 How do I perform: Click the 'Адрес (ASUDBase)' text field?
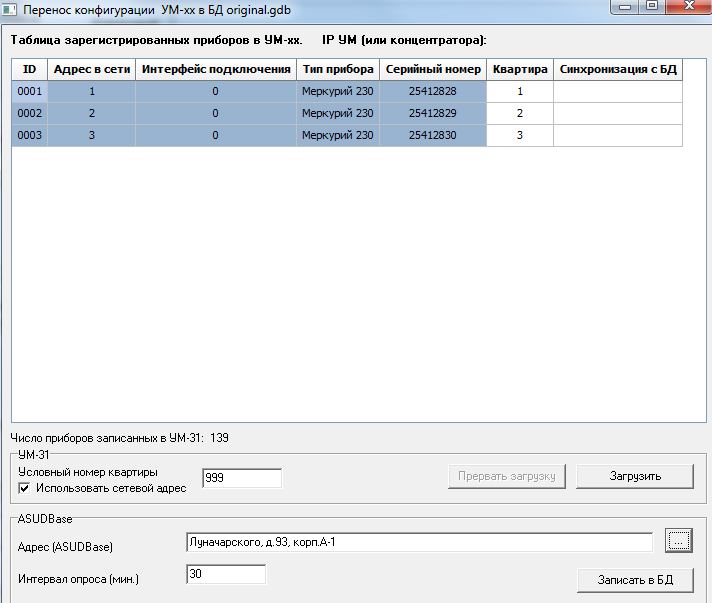419,542
